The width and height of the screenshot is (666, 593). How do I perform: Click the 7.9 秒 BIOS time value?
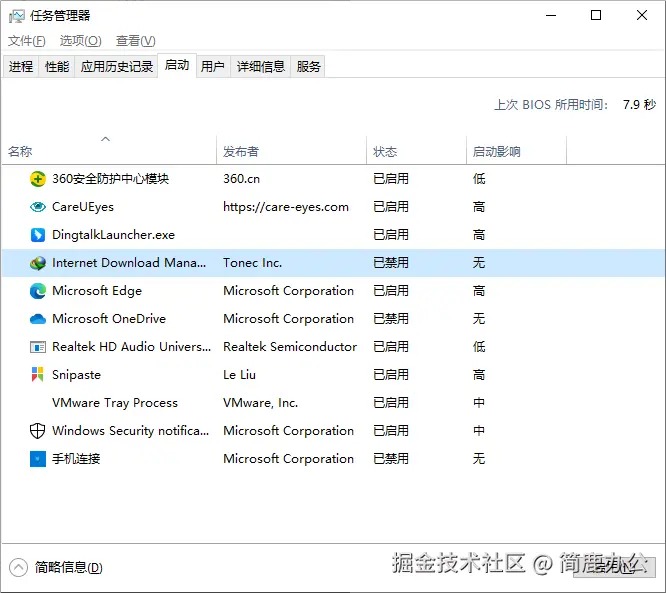(x=640, y=104)
